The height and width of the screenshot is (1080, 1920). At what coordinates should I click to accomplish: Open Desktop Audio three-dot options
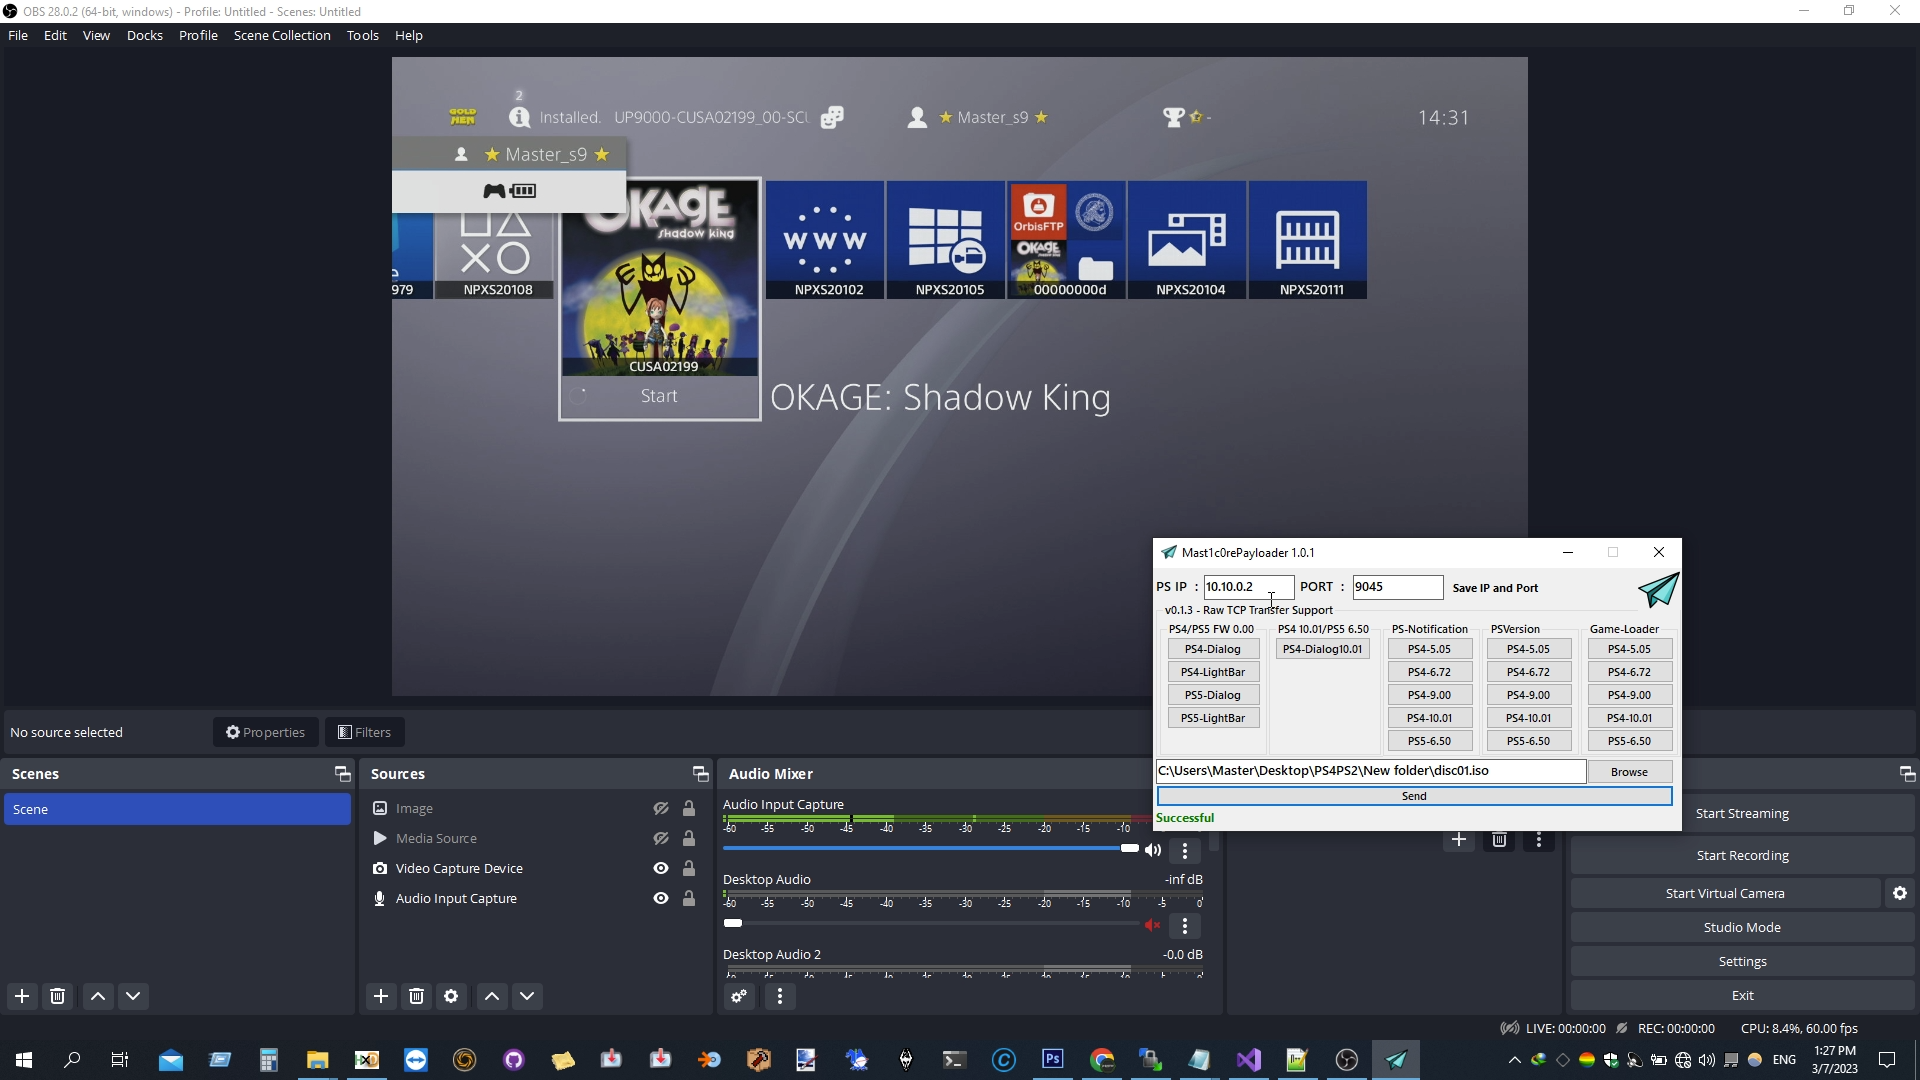(1185, 926)
